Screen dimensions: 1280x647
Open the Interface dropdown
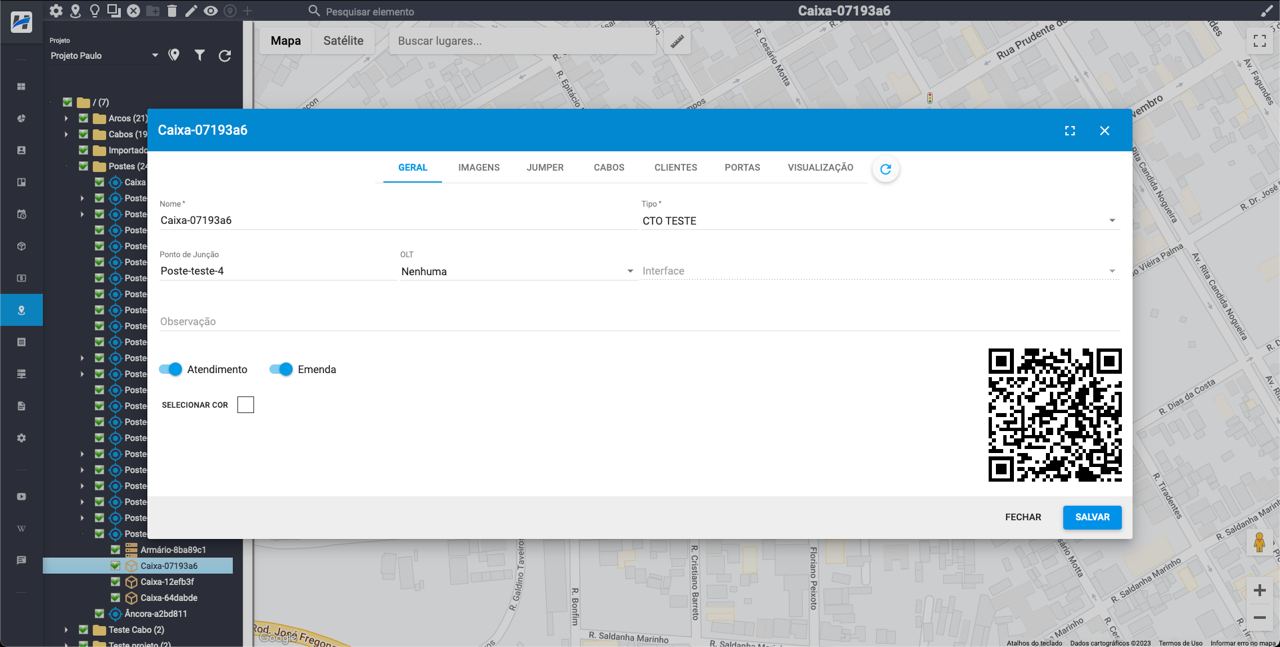(x=880, y=271)
